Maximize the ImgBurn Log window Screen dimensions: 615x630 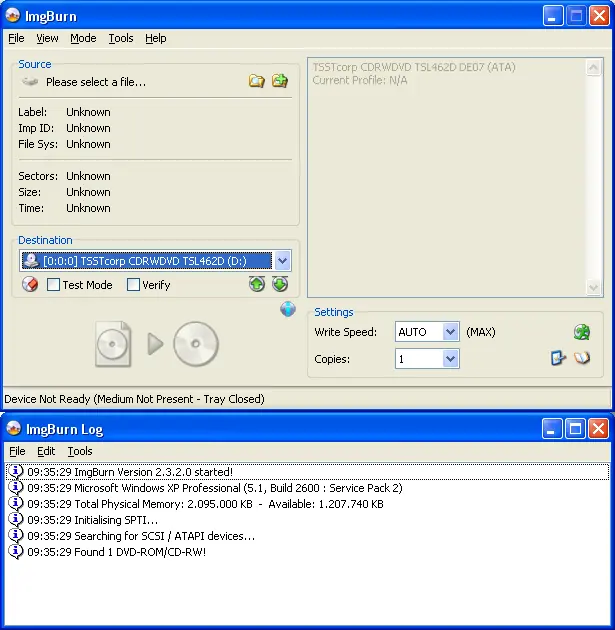(x=575, y=428)
